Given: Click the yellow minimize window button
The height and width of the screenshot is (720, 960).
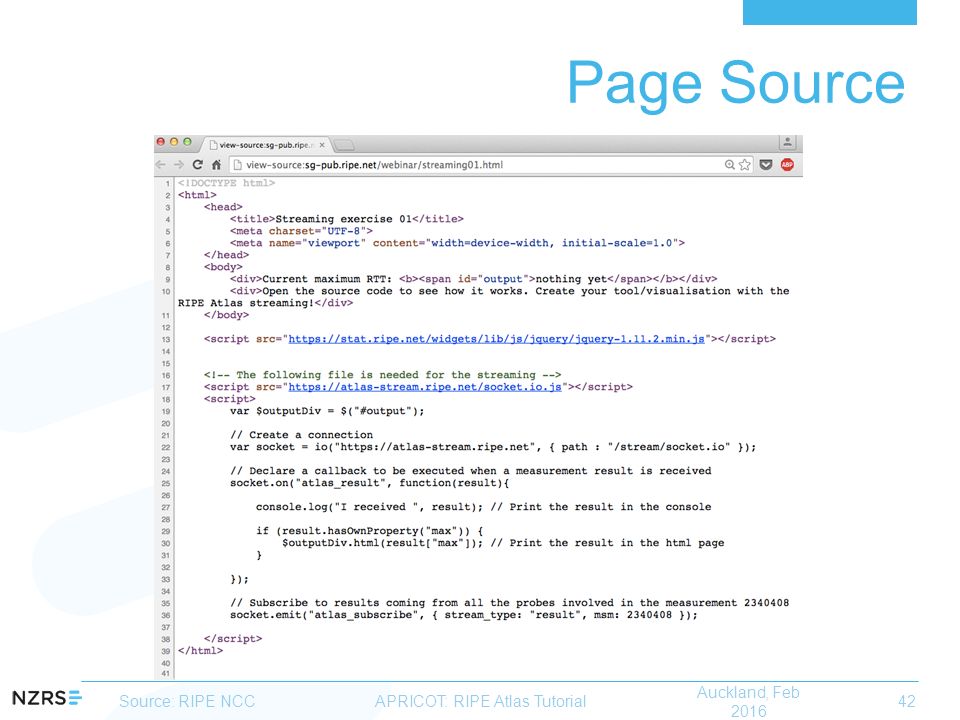Looking at the screenshot, I should [x=174, y=142].
